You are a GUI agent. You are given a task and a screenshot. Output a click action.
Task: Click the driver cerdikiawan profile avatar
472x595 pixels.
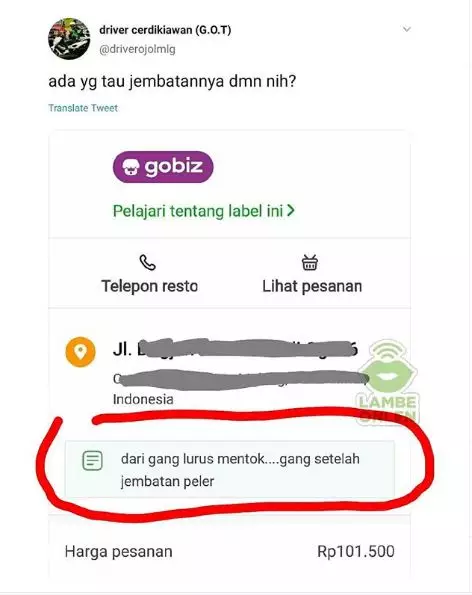pos(69,39)
